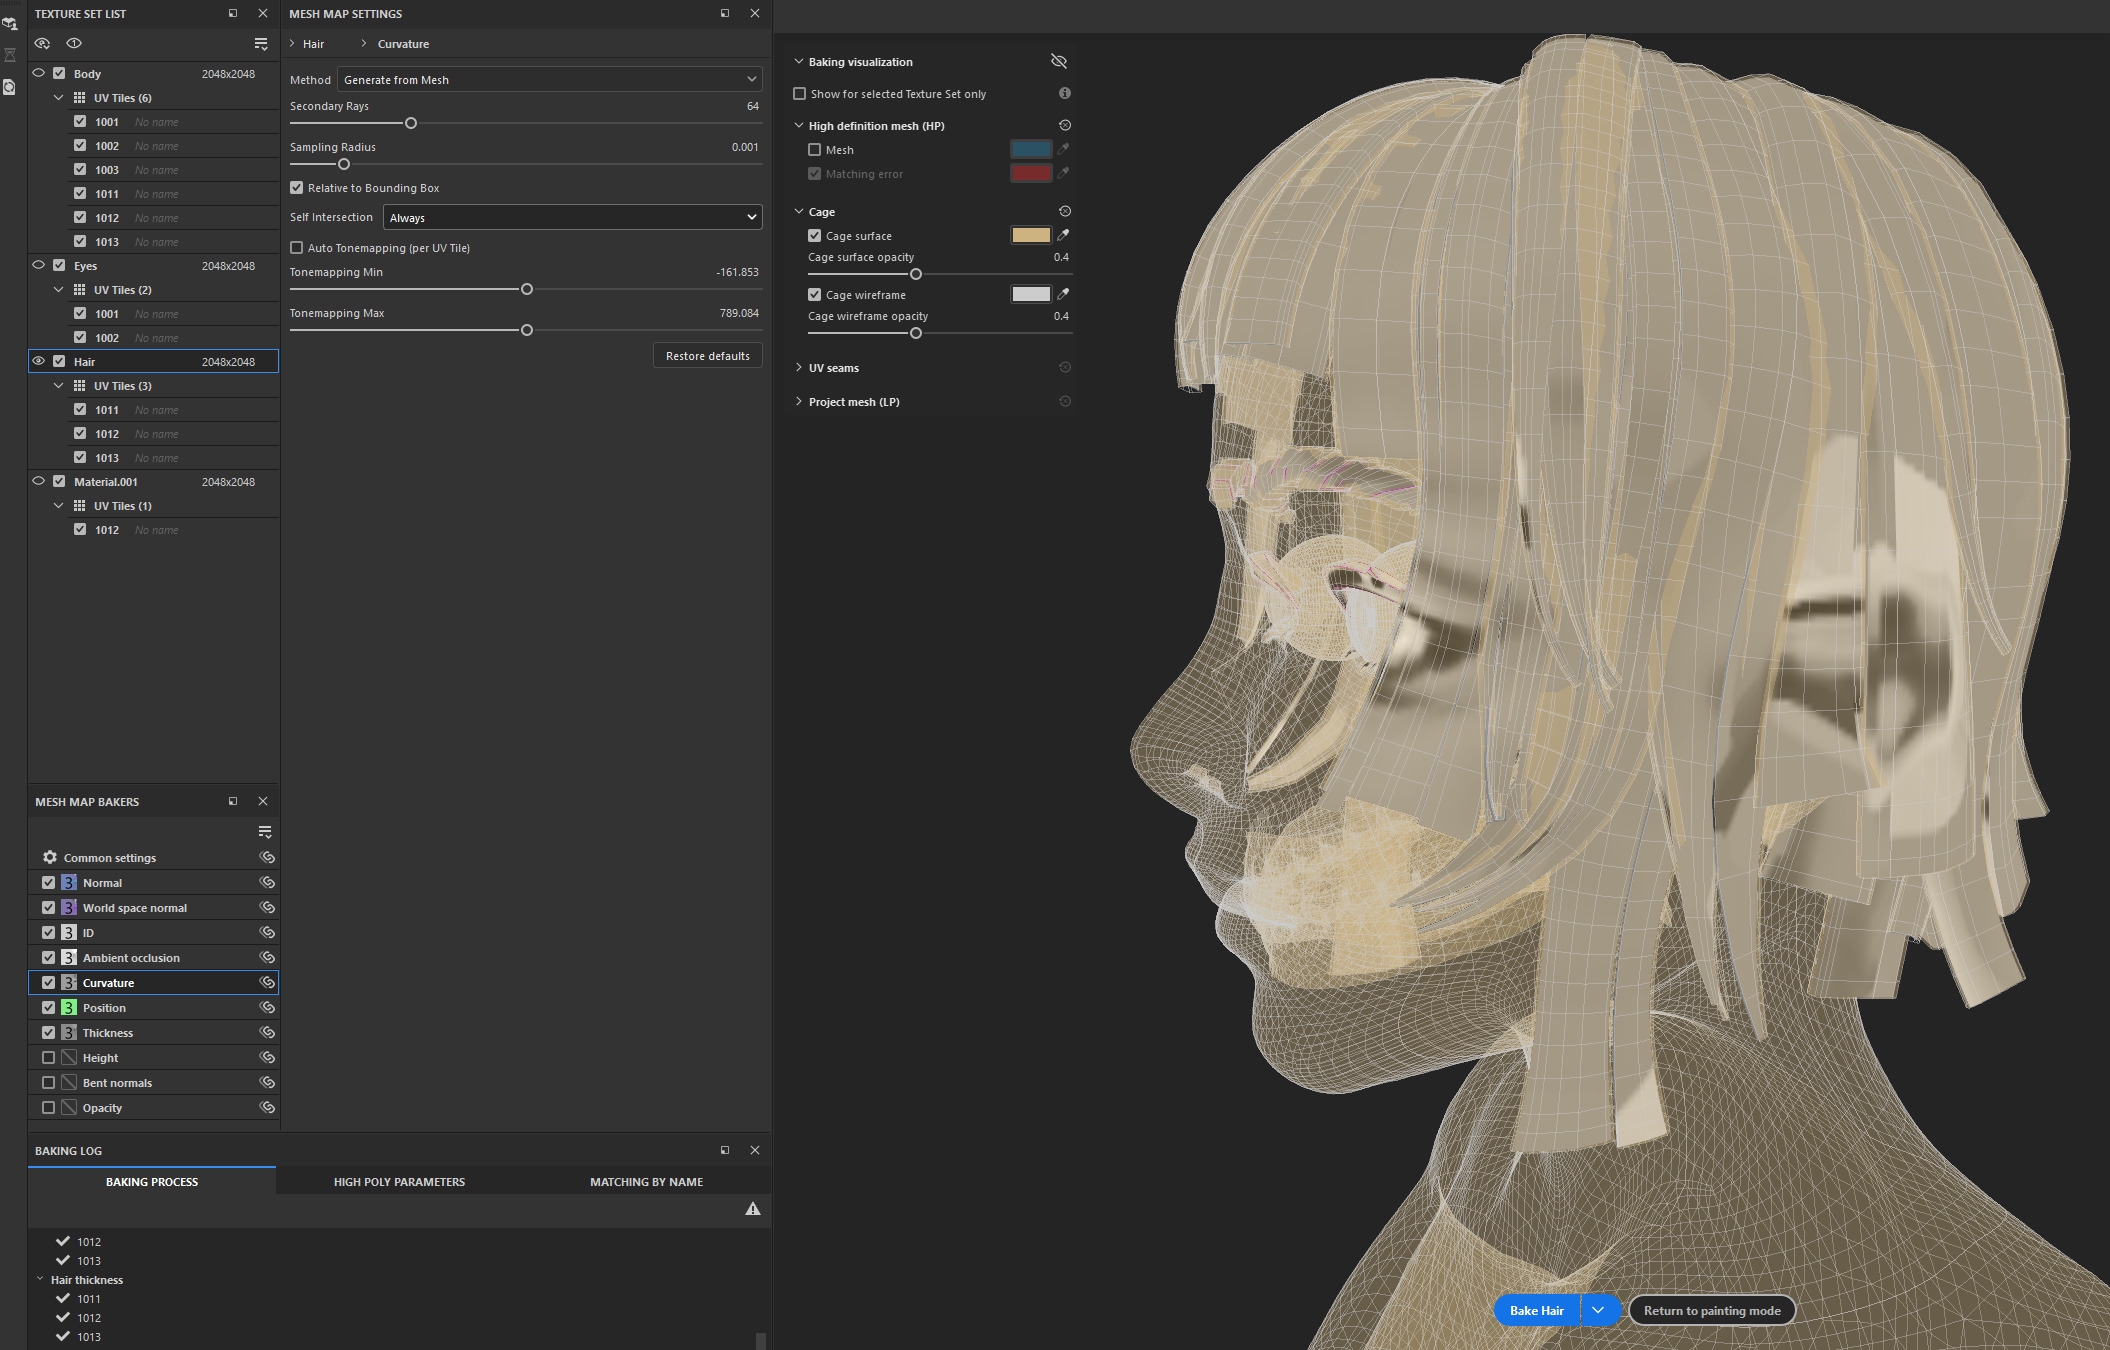Click baking log warning triangle icon
Viewport: 2110px width, 1350px height.
click(x=752, y=1209)
